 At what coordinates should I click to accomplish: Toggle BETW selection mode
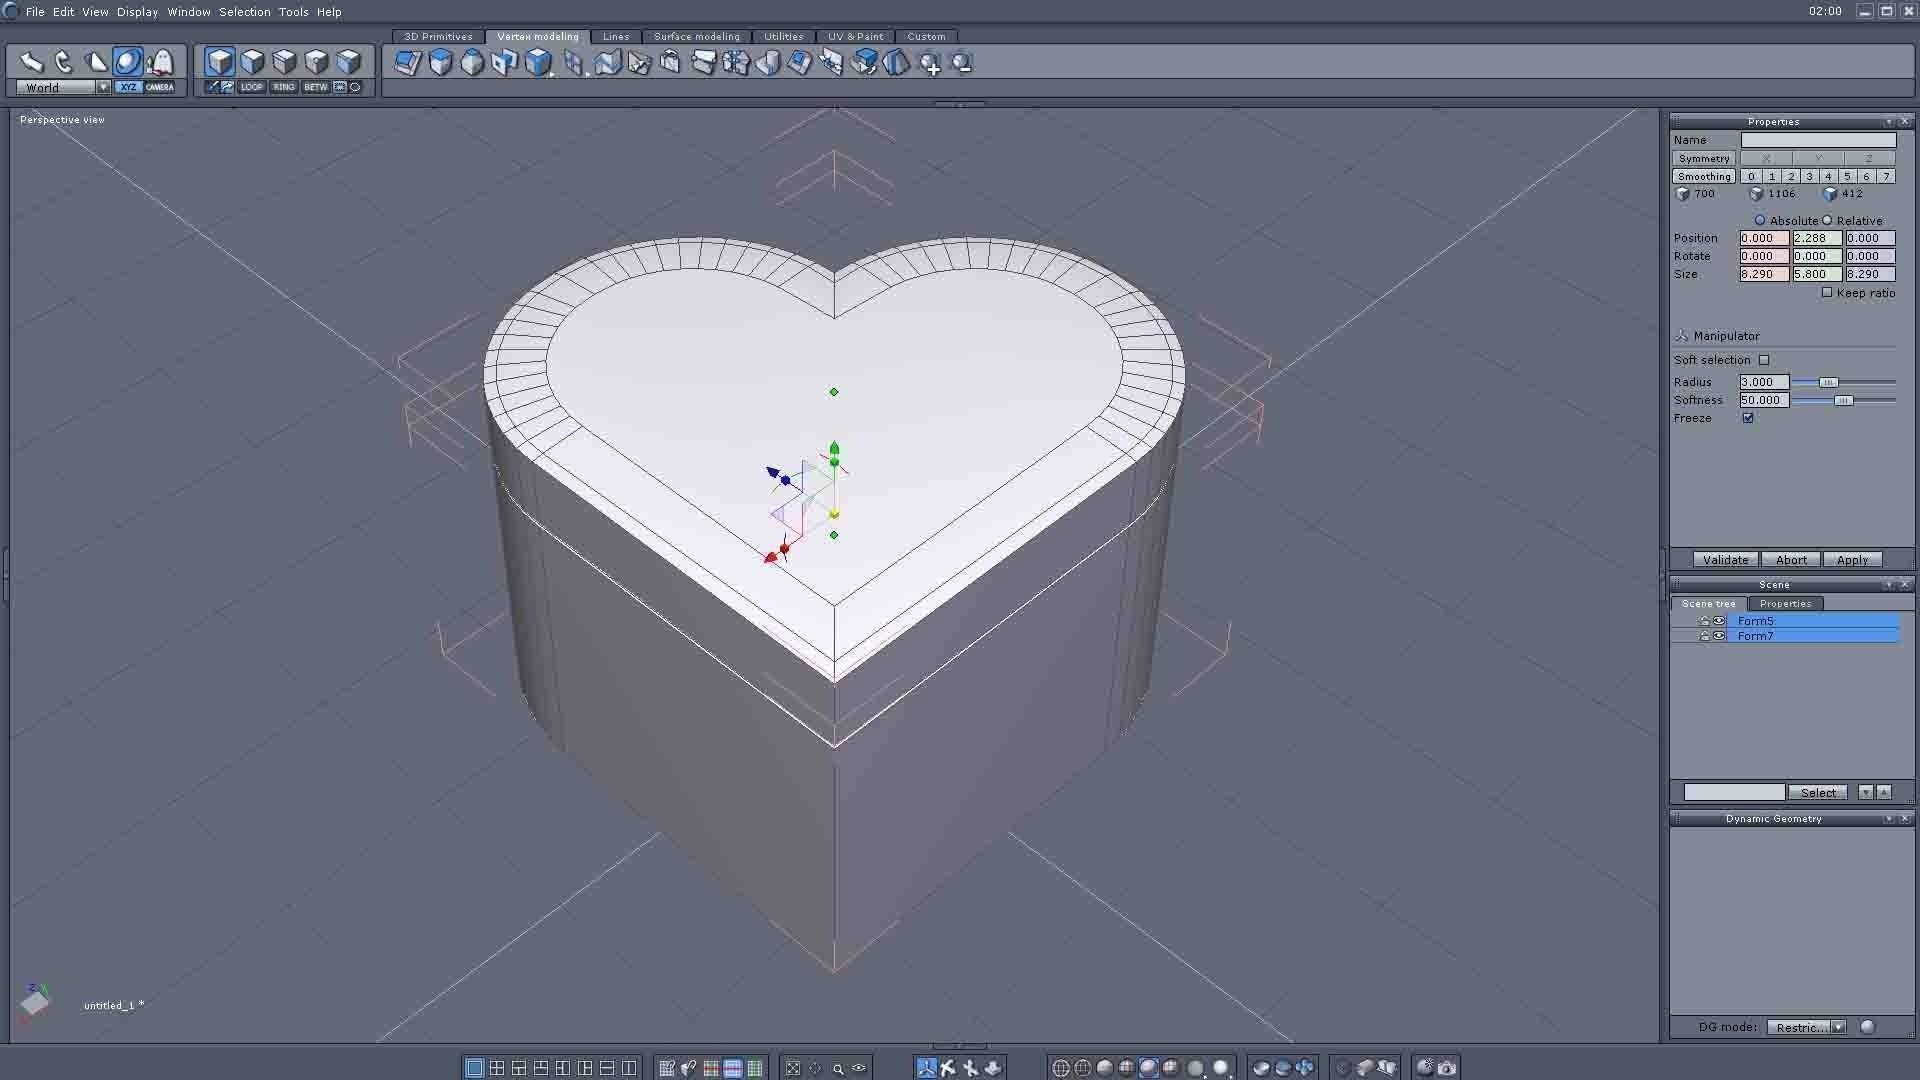pyautogui.click(x=316, y=87)
